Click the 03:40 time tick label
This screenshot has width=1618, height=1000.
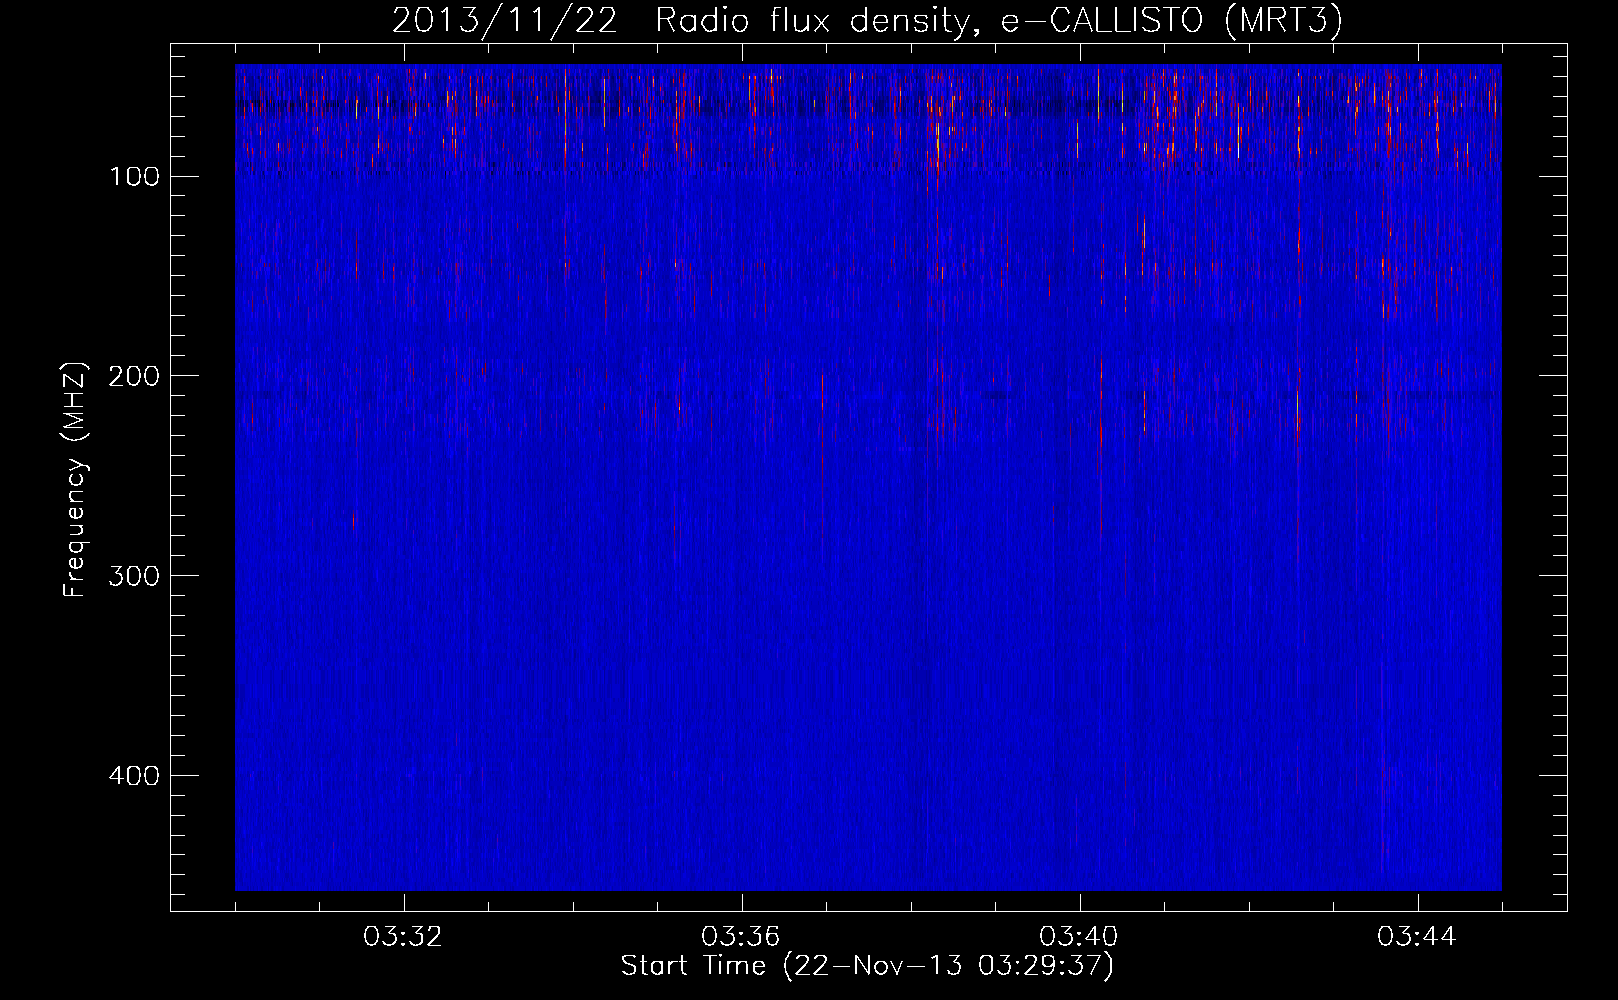tap(1079, 937)
